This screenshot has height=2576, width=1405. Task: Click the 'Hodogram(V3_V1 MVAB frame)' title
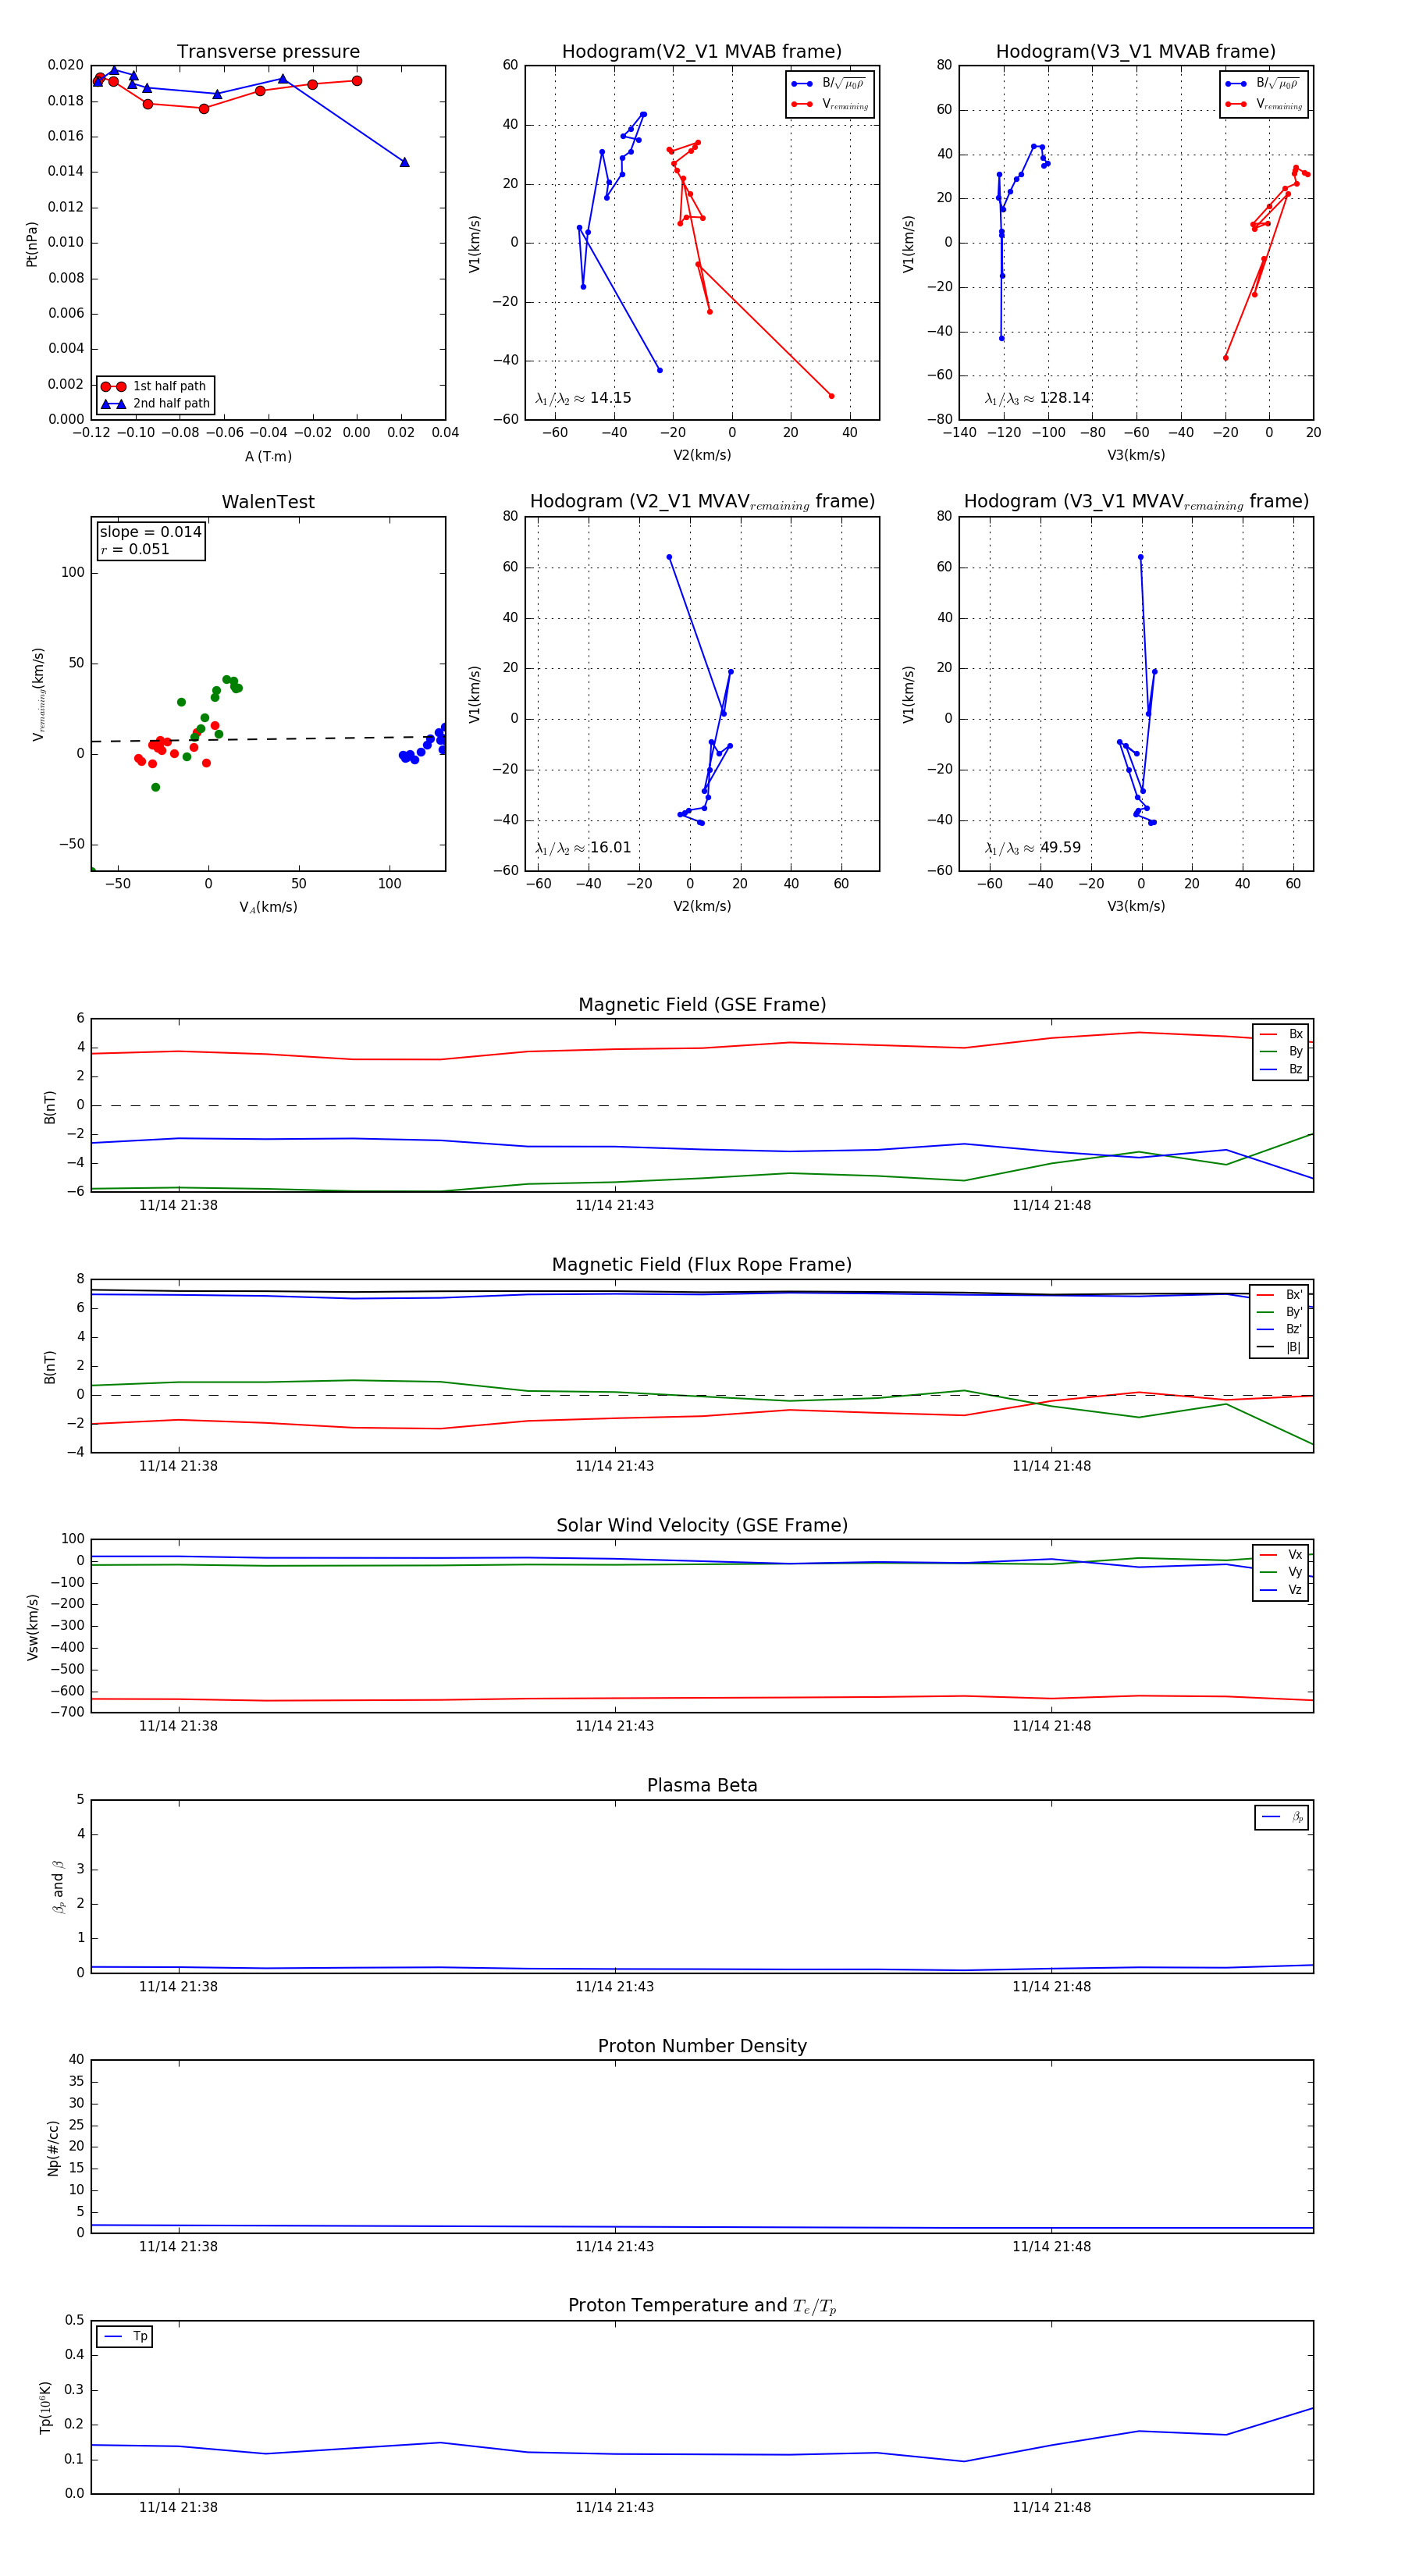1136,52
